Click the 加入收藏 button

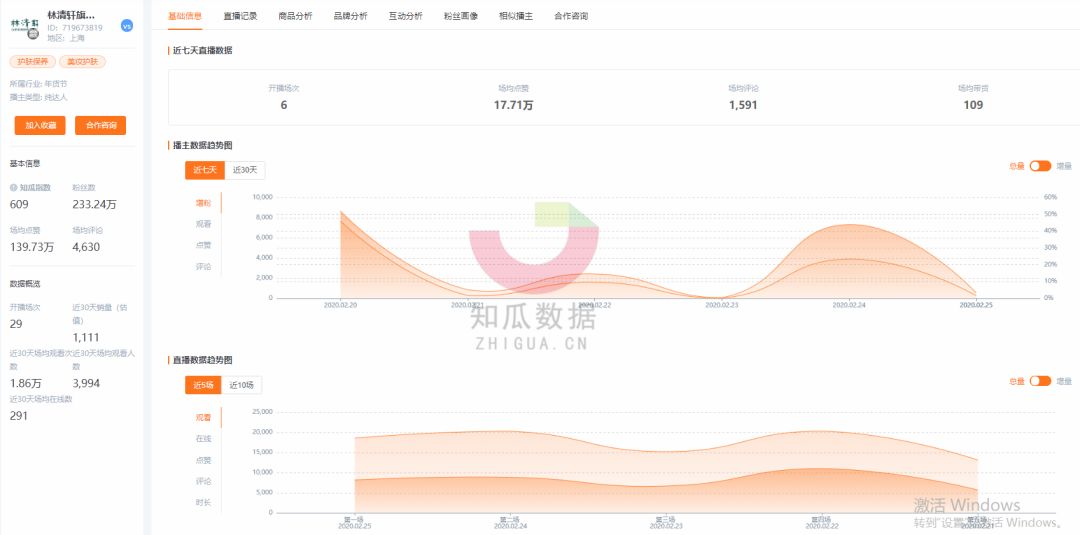pyautogui.click(x=40, y=125)
